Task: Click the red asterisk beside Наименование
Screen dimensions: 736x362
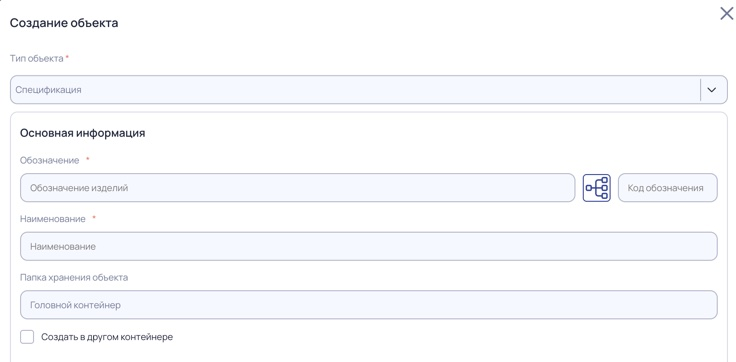Action: pyautogui.click(x=94, y=218)
